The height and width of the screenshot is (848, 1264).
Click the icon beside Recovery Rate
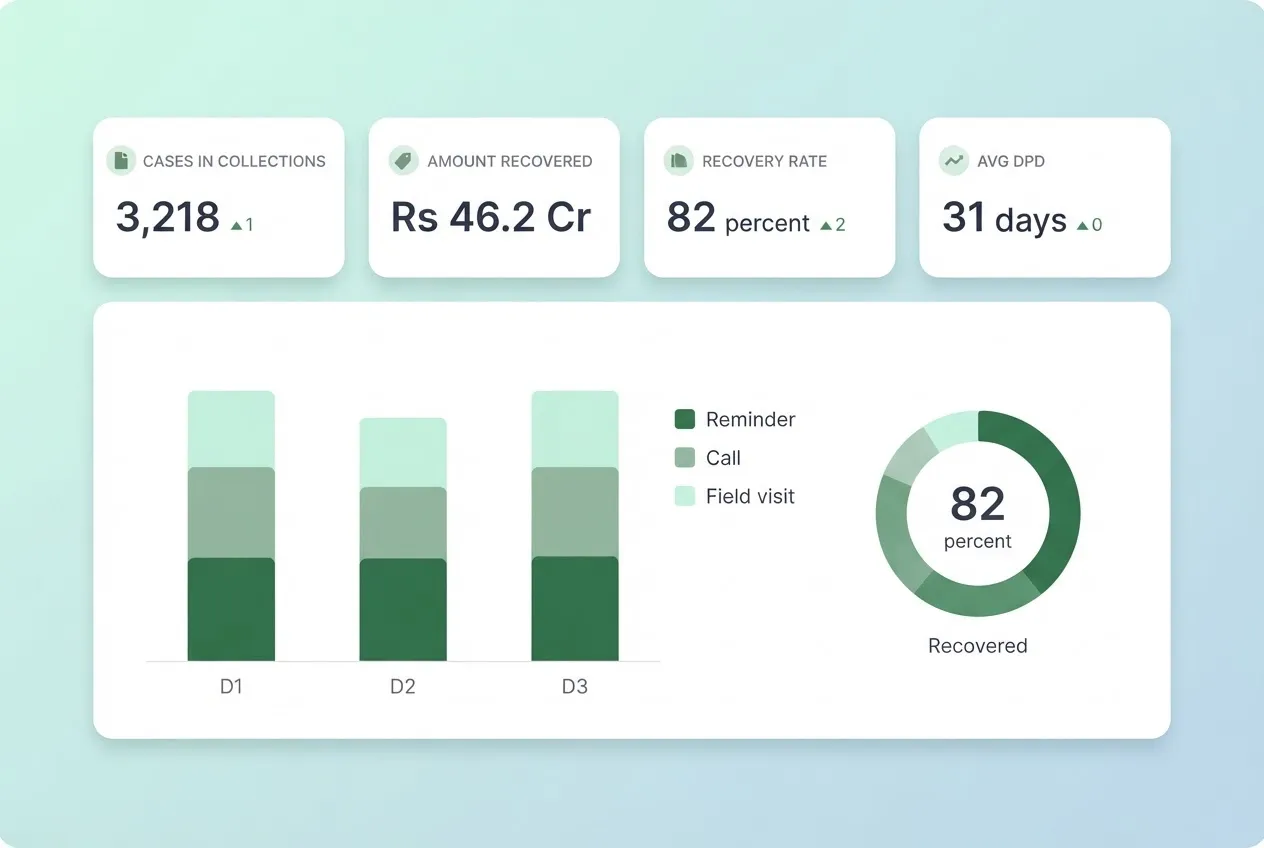point(679,160)
